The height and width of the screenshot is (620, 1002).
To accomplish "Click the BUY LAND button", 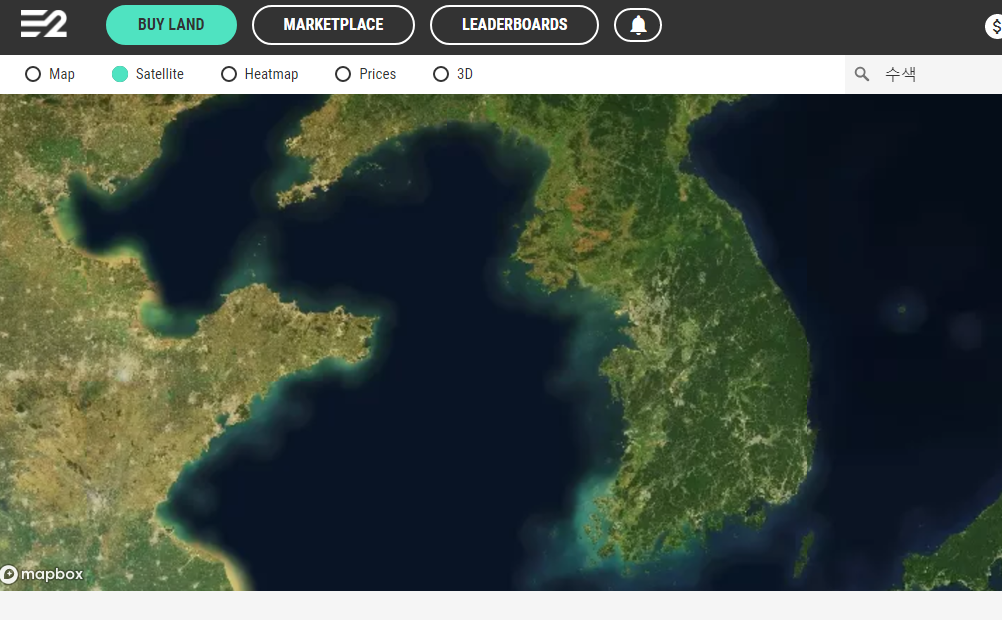I will click(x=171, y=25).
